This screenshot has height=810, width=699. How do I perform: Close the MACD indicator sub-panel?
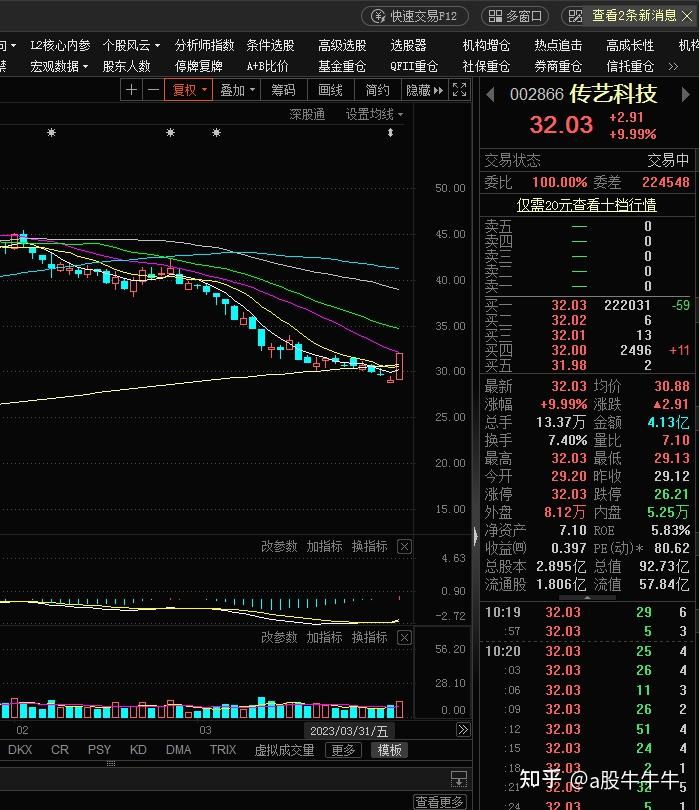tap(404, 546)
